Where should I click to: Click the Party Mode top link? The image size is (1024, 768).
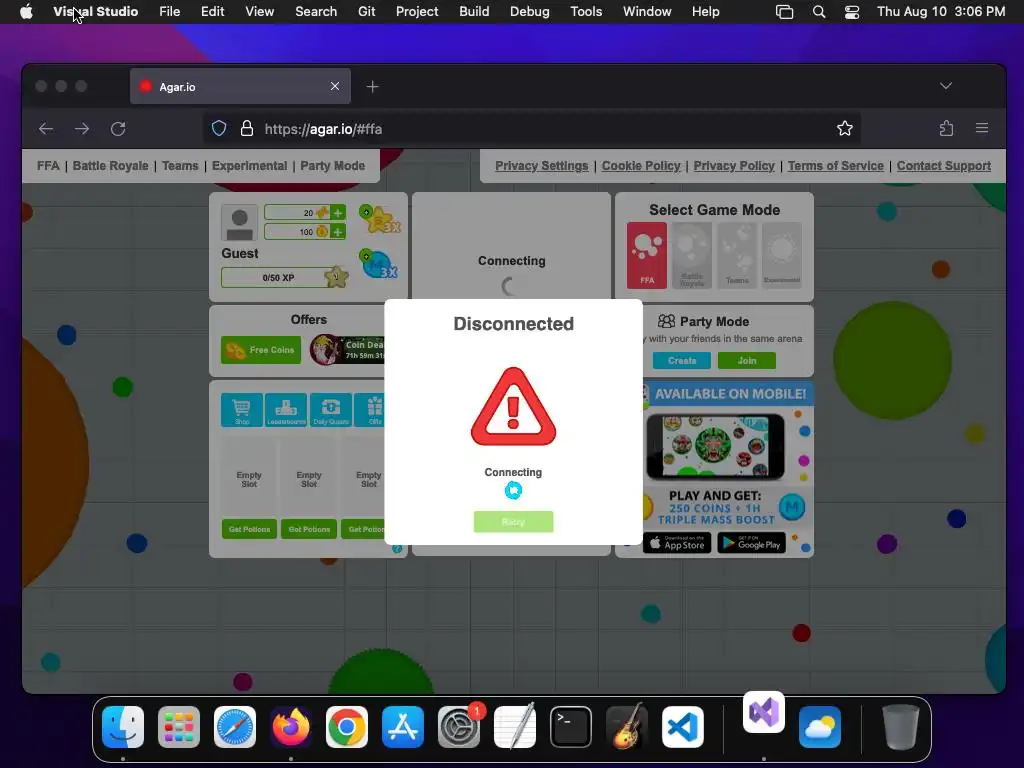332,166
